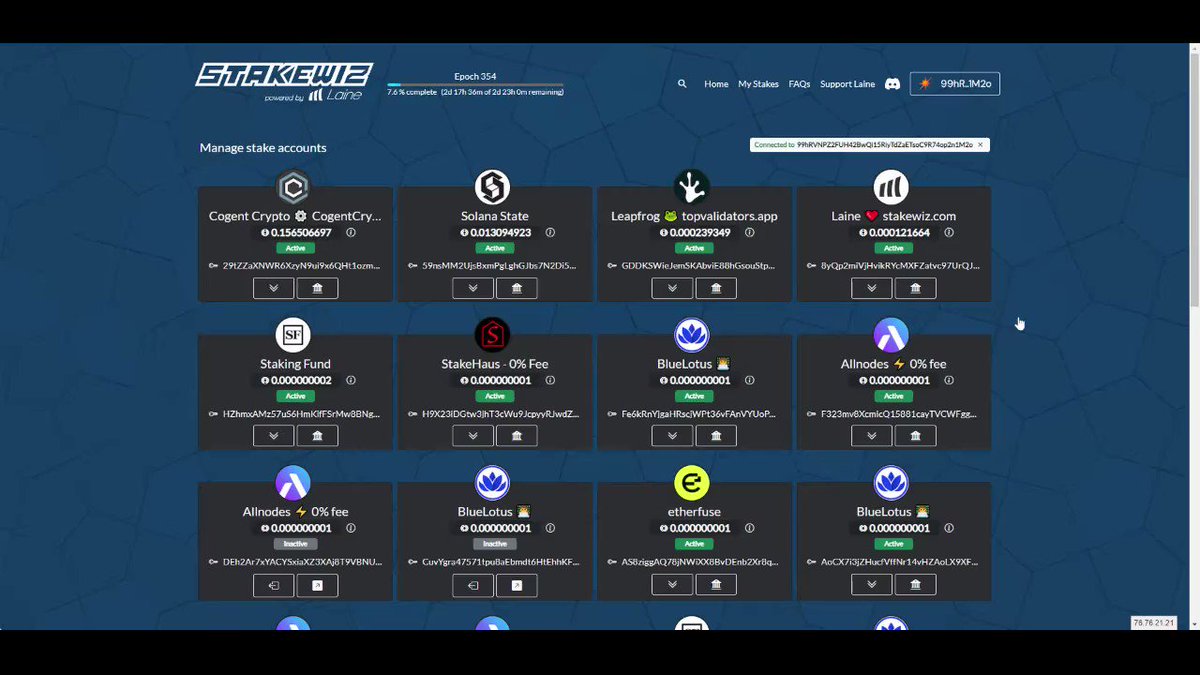1200x675 pixels.
Task: Click BlueLotus logo on Fe6kRnY card
Action: point(691,335)
